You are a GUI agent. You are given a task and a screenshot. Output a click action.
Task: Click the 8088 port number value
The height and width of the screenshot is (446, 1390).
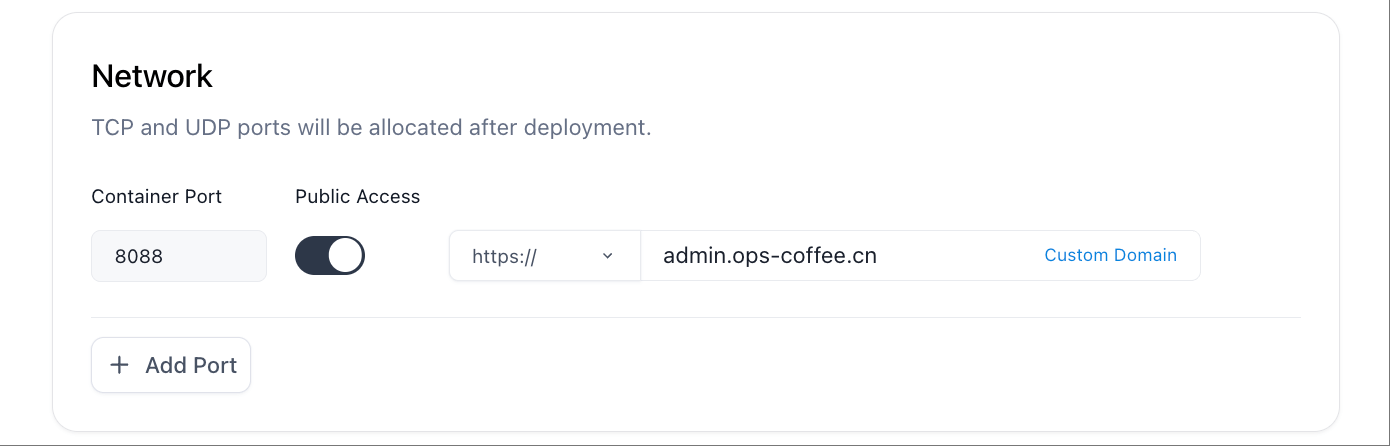pyautogui.click(x=139, y=256)
